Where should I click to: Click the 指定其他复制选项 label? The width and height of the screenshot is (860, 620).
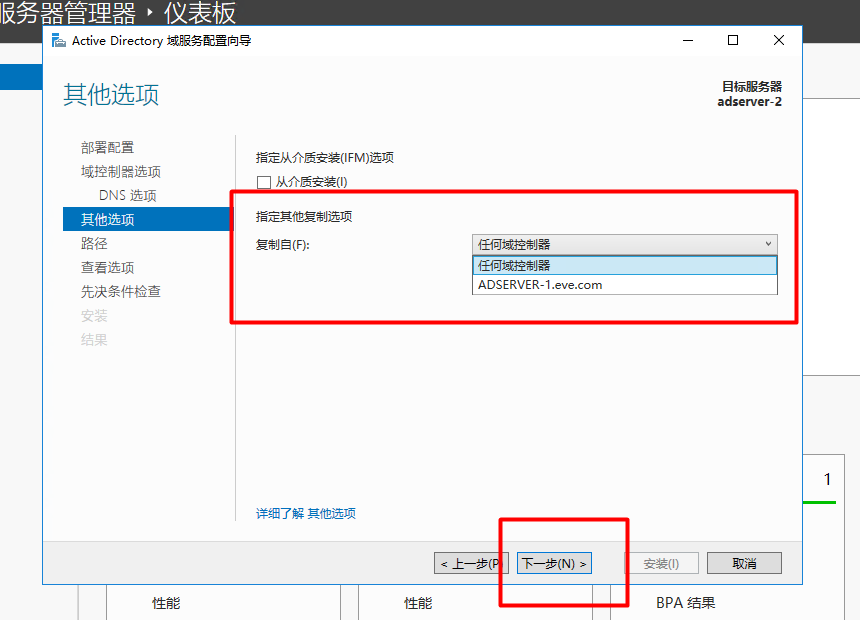(x=304, y=217)
